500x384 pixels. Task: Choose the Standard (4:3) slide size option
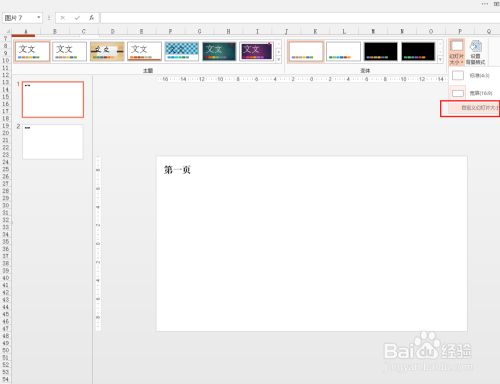[474, 76]
